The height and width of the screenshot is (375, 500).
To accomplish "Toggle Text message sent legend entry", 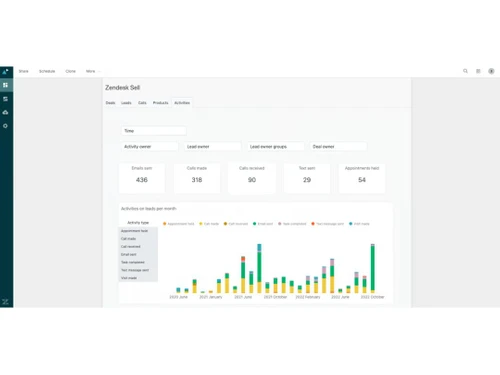I will (328, 224).
